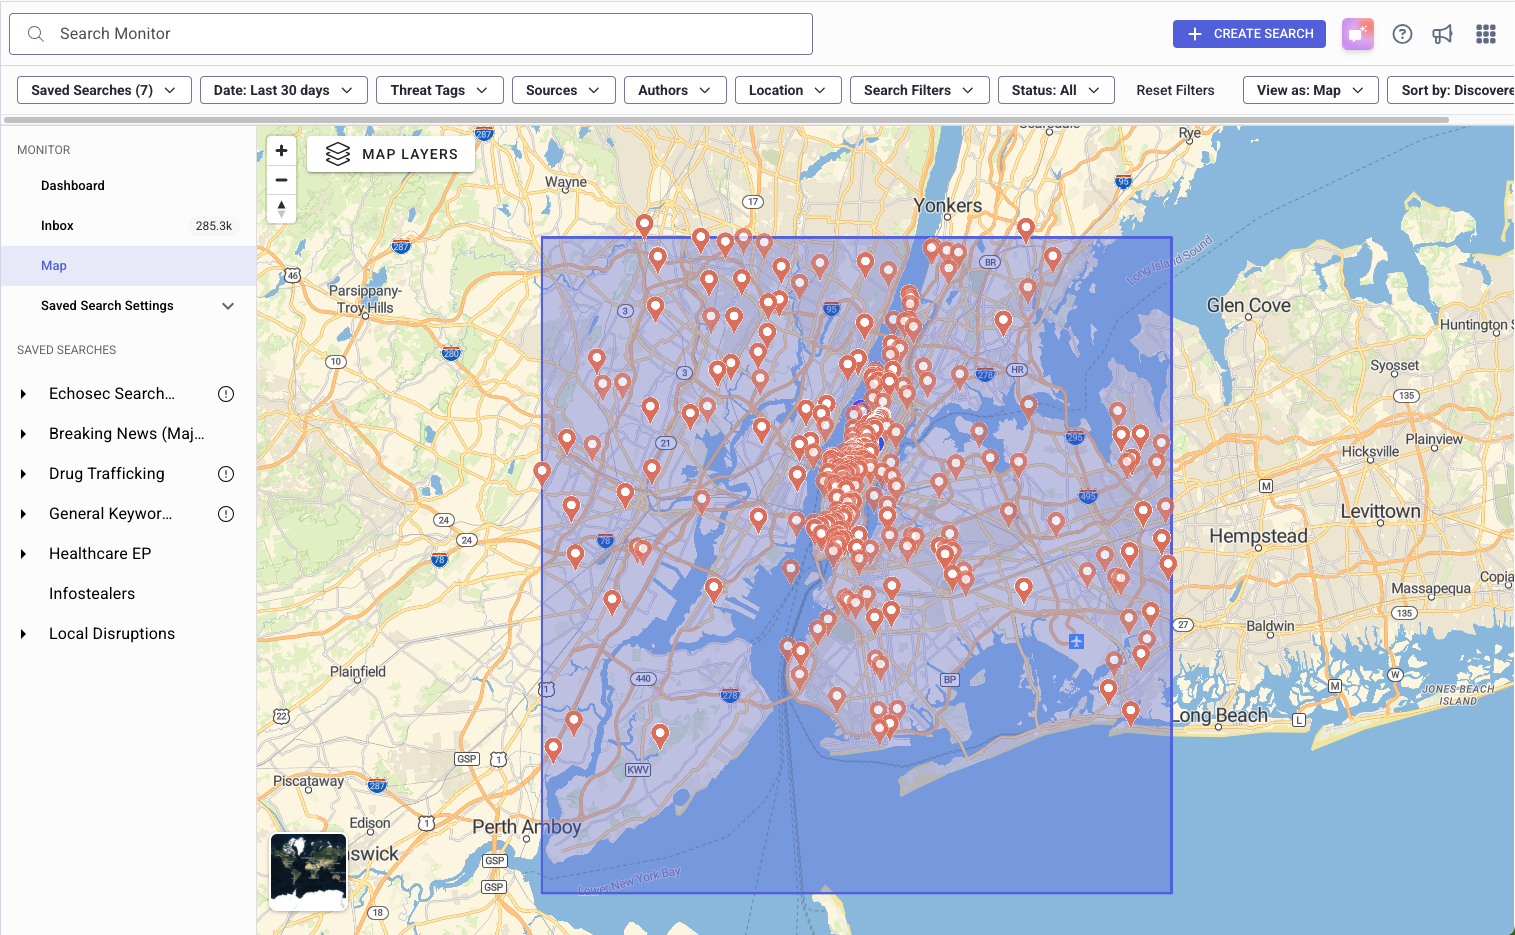Click the pink chat assistant icon
Image resolution: width=1515 pixels, height=935 pixels.
(1357, 34)
